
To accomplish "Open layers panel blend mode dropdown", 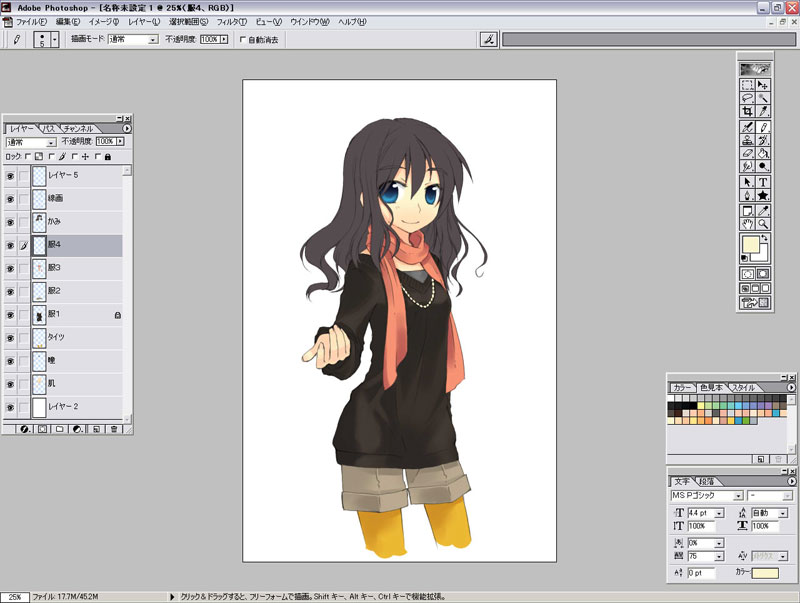I will (51, 142).
